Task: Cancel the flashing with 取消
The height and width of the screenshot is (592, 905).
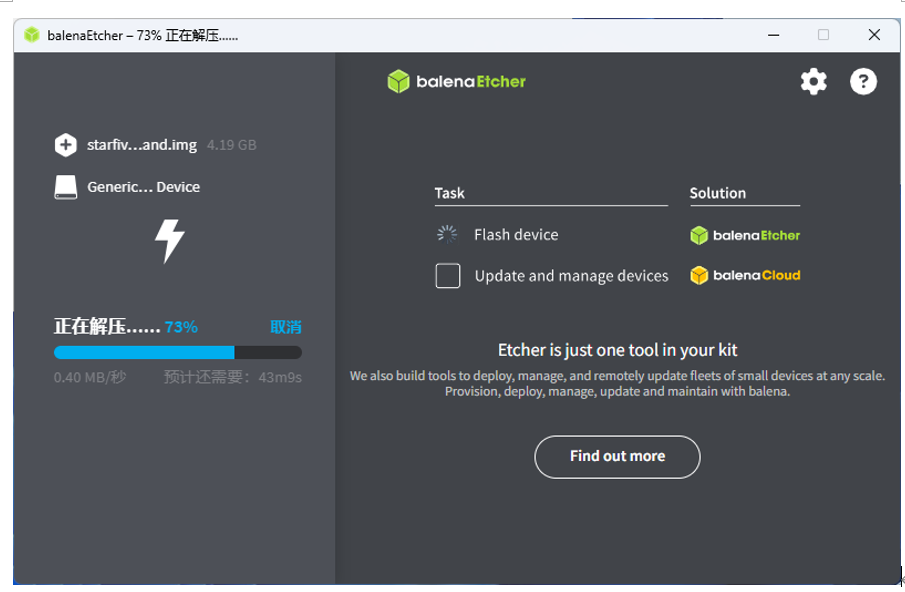Action: click(286, 327)
